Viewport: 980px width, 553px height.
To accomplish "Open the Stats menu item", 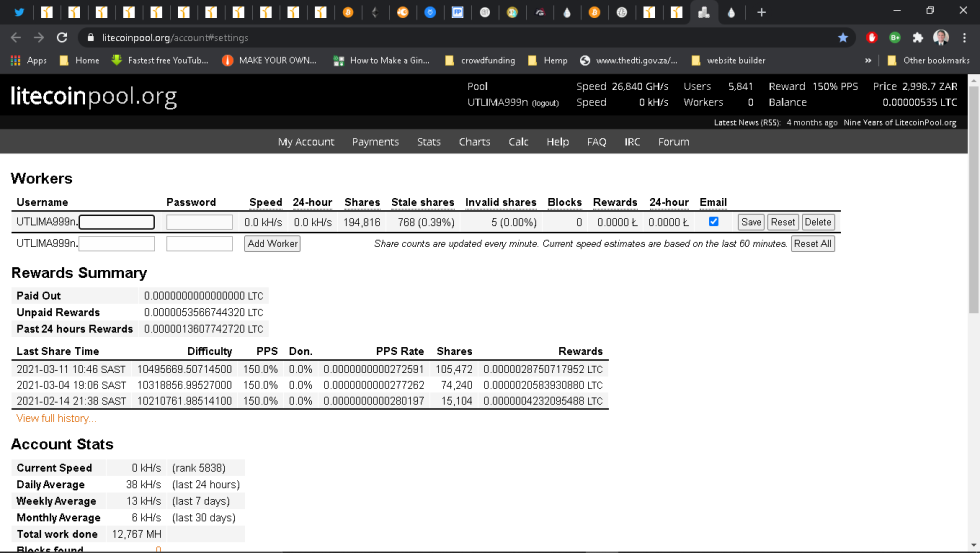I will tap(429, 142).
